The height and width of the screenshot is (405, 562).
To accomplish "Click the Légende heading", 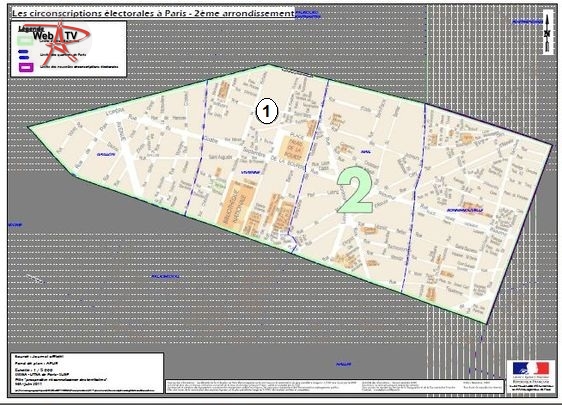I will click(x=31, y=29).
